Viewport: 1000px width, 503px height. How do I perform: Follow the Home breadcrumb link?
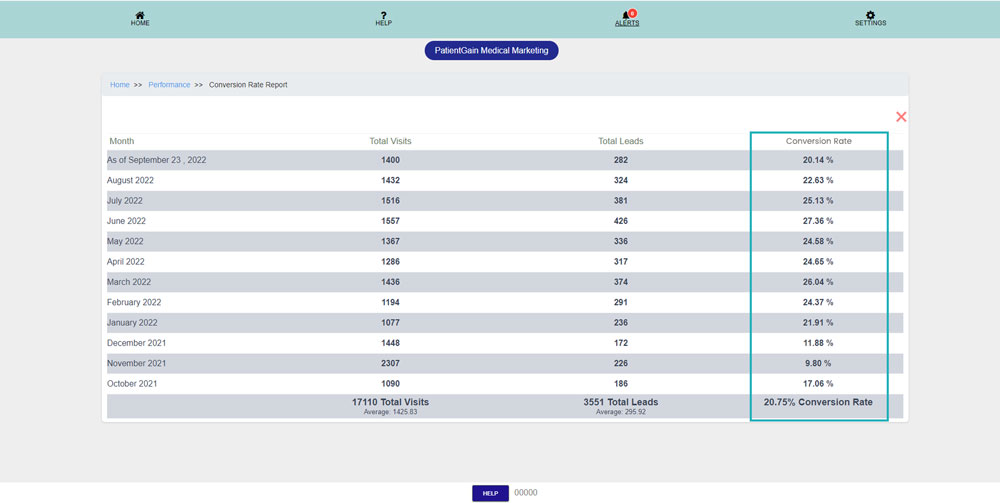point(119,85)
